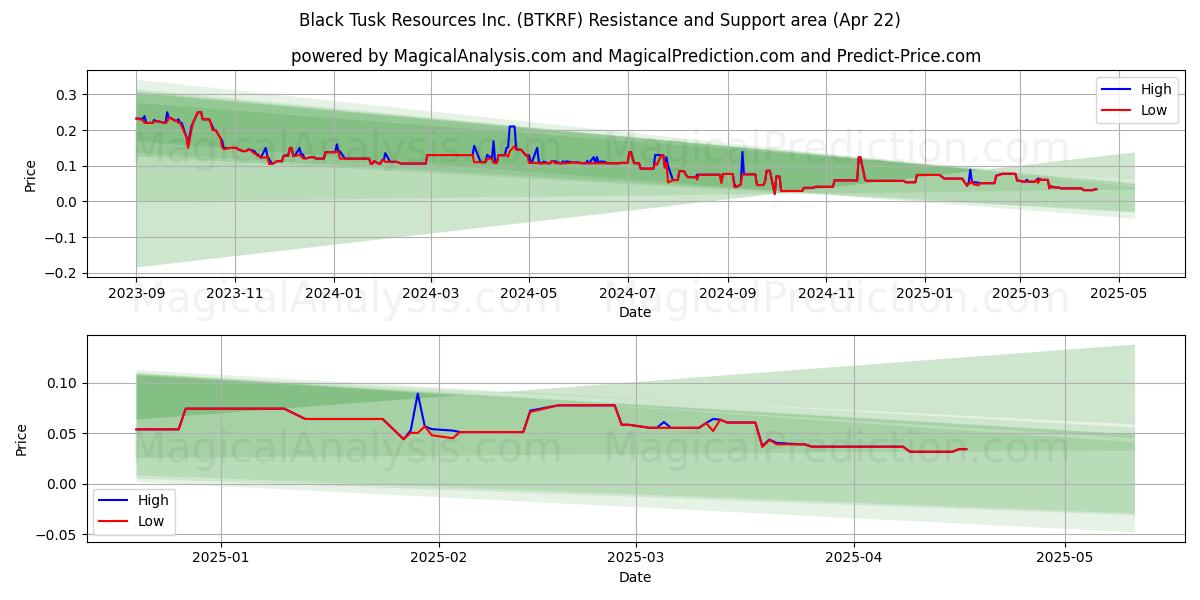Click the 2024-09 tick label on top chart
The image size is (1200, 600).
tap(728, 294)
